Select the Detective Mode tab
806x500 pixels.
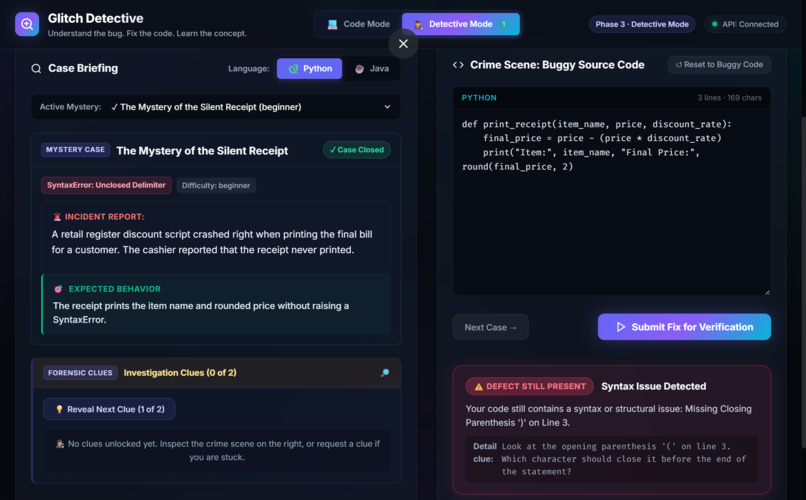461,24
